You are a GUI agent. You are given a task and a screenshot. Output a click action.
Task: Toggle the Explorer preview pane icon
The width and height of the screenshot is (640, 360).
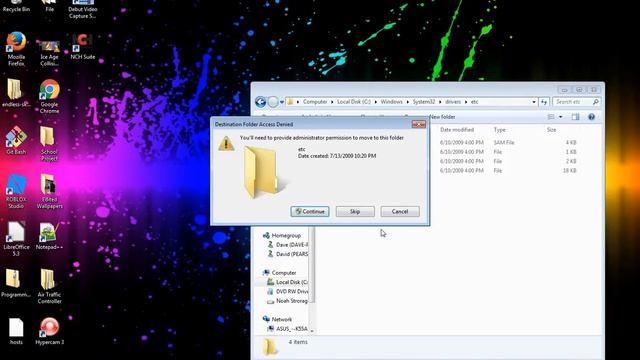pos(576,117)
